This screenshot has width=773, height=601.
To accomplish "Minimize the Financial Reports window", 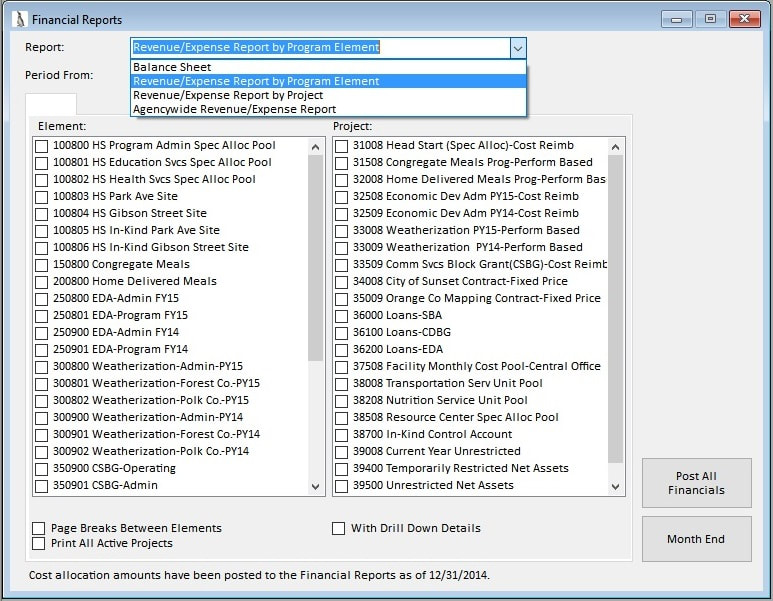I will [x=676, y=20].
